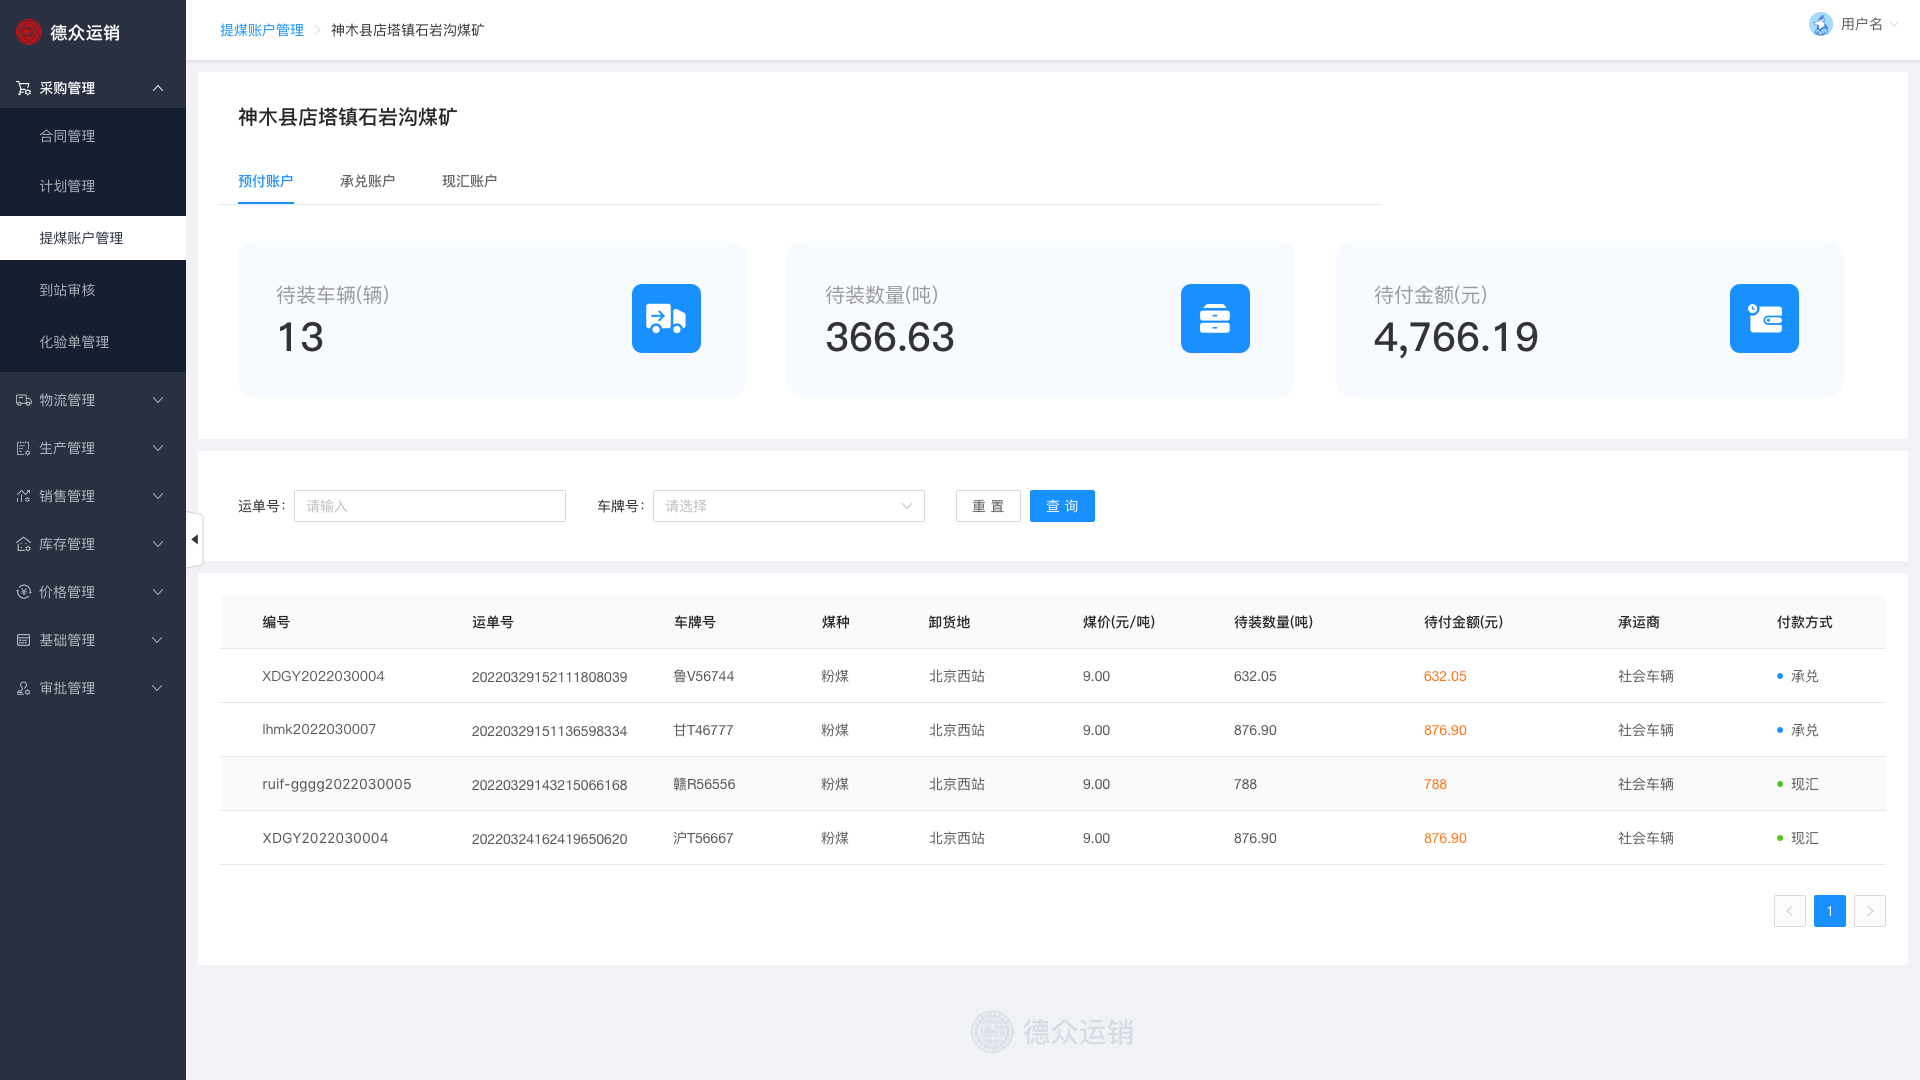Collapse sidebar with the left-arrow handle
1920x1080 pixels.
[x=195, y=539]
